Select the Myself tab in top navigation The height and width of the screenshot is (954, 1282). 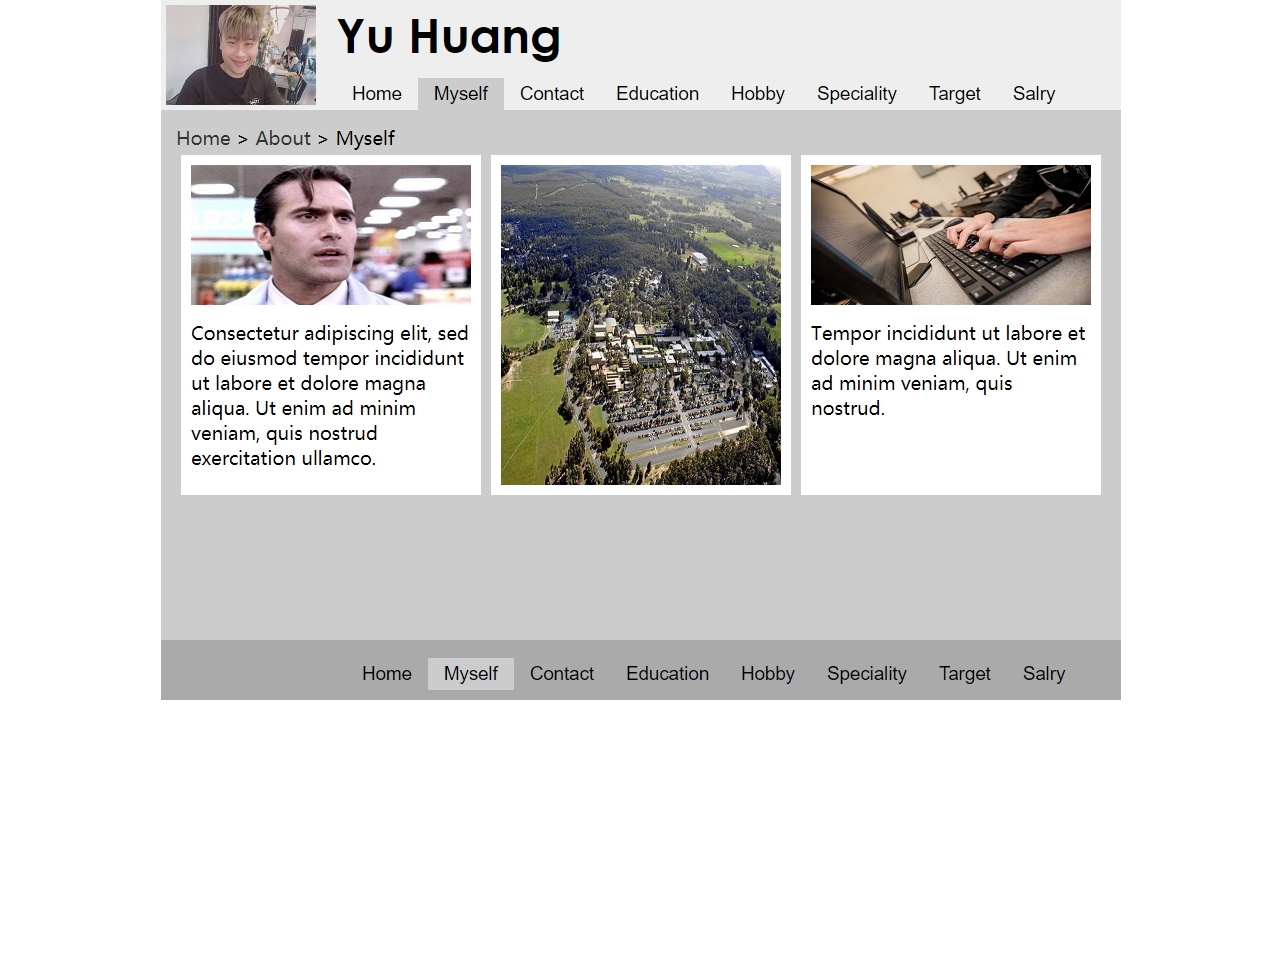(x=461, y=94)
